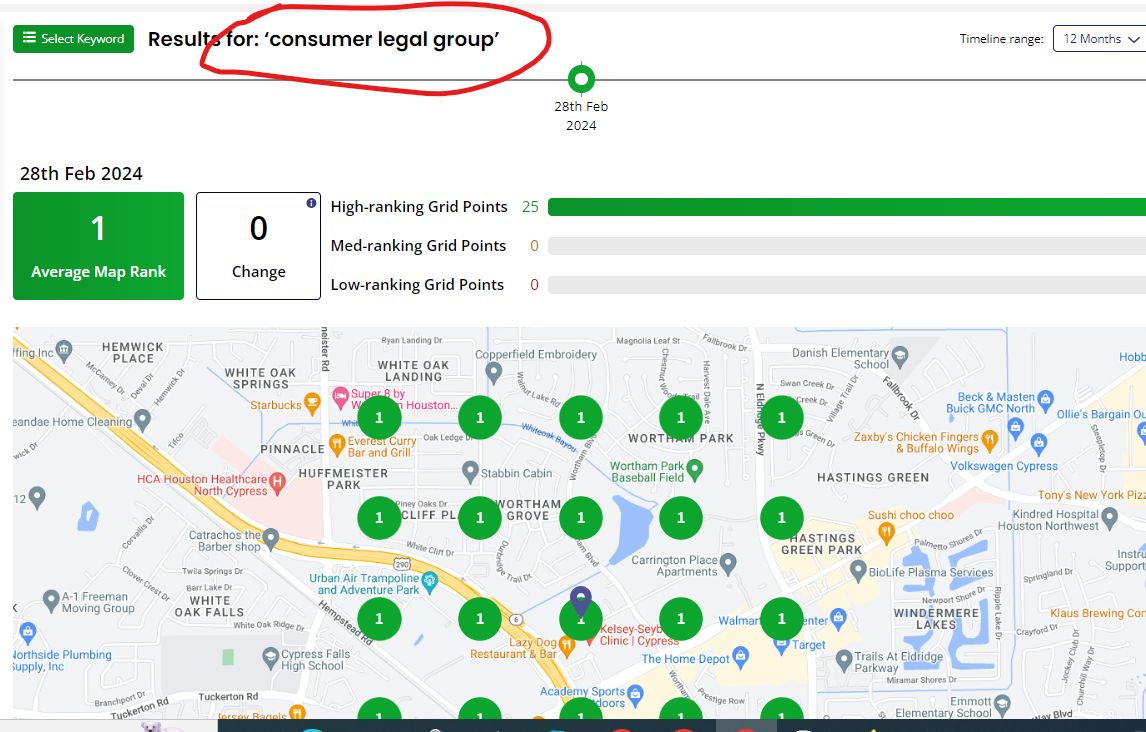Click the info icon in Change box
Viewport: 1146px width, 732px height.
tap(311, 203)
